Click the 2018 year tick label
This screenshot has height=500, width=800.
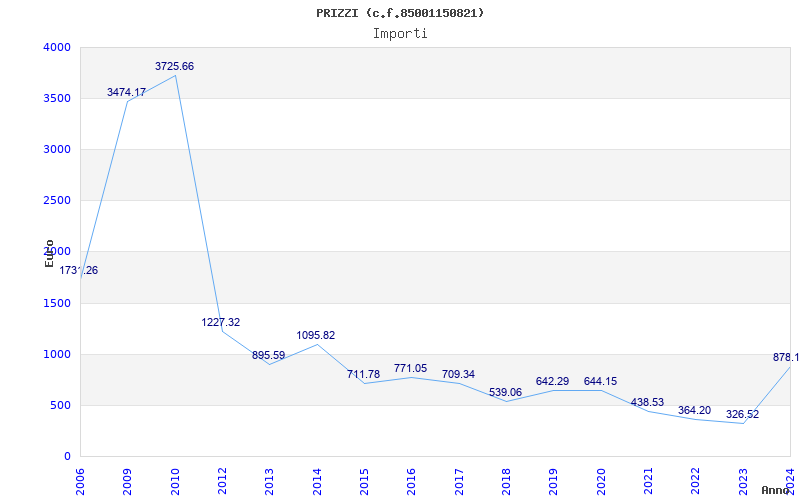coord(506,480)
